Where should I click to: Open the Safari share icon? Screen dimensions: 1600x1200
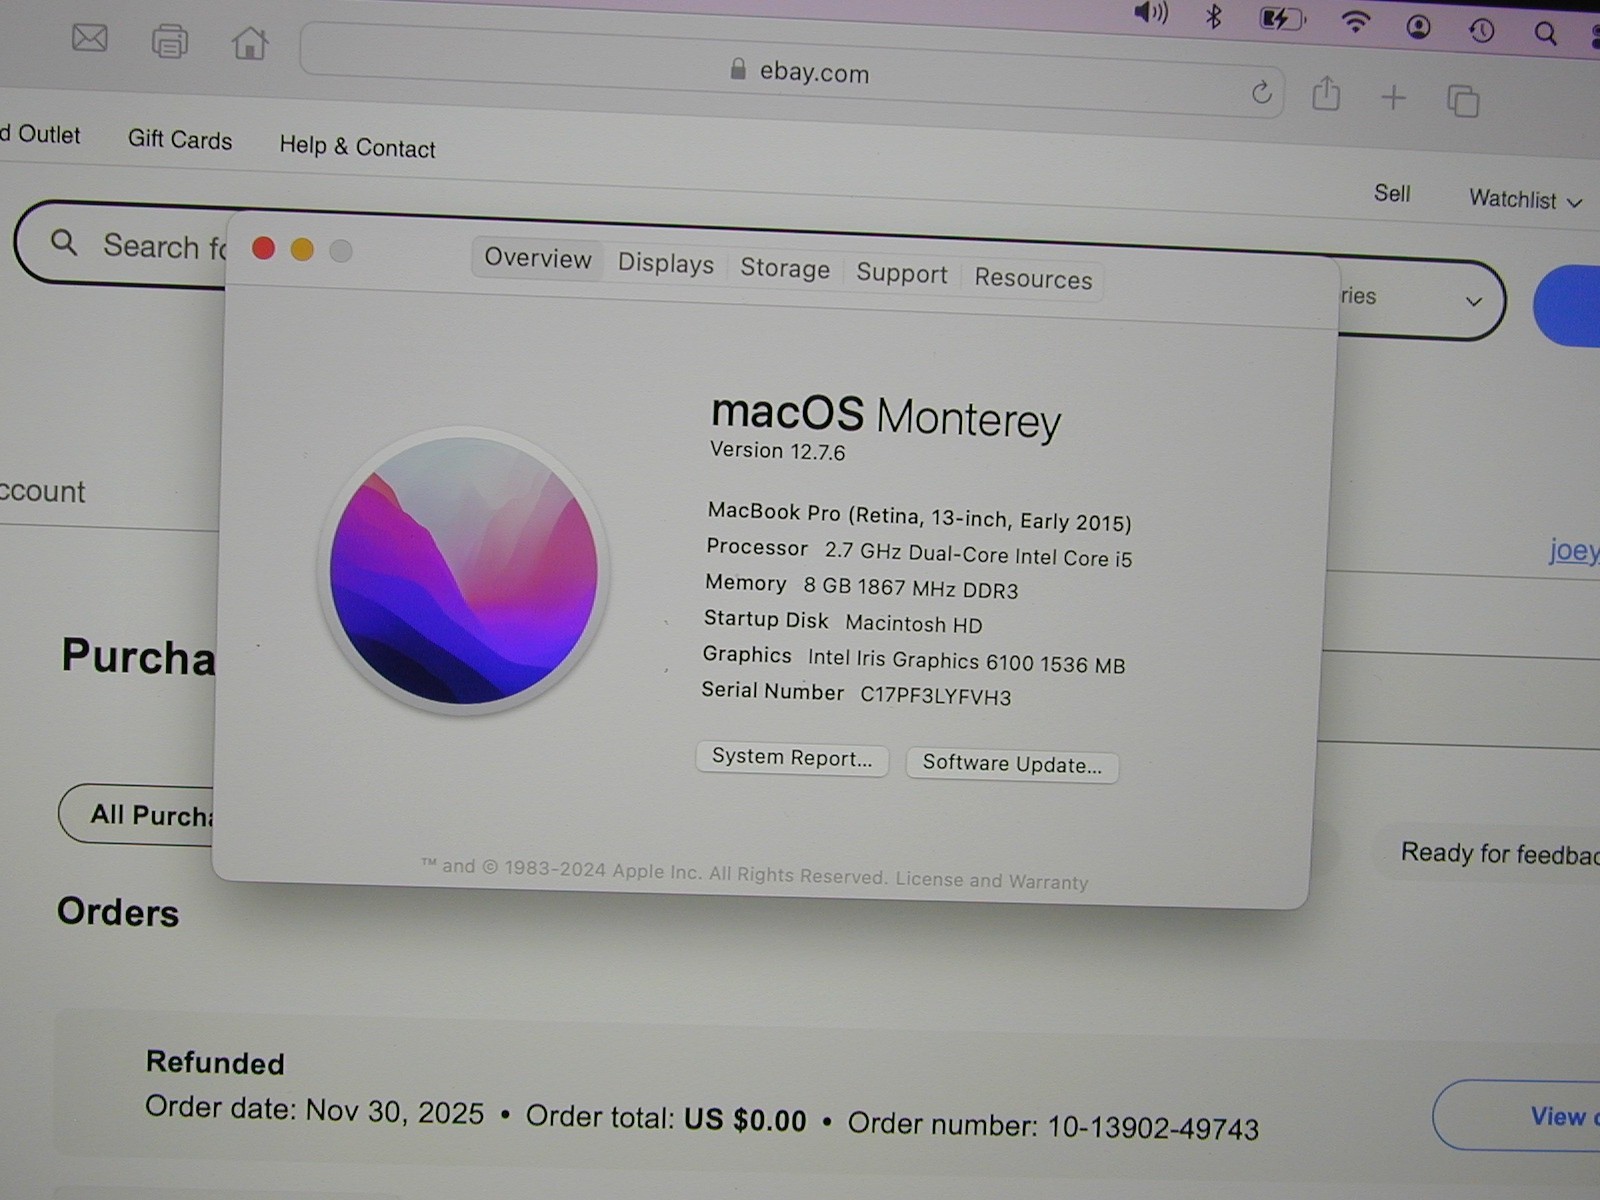coord(1326,93)
